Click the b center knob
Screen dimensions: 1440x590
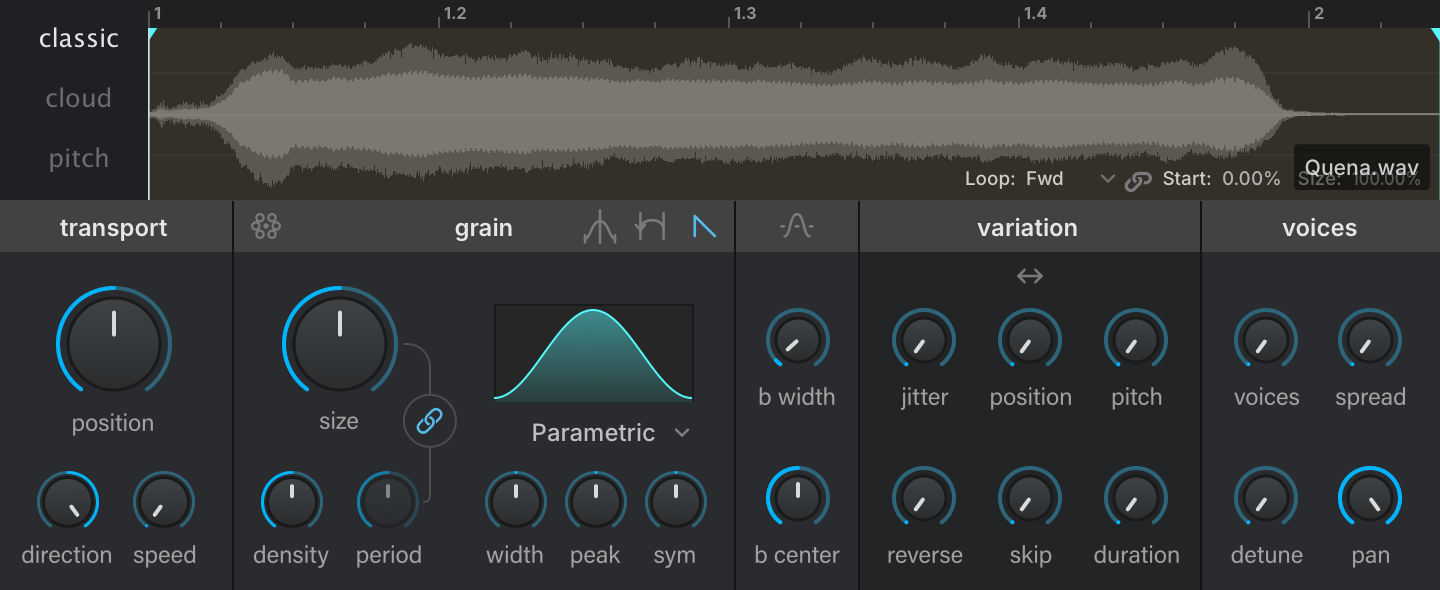tap(798, 498)
